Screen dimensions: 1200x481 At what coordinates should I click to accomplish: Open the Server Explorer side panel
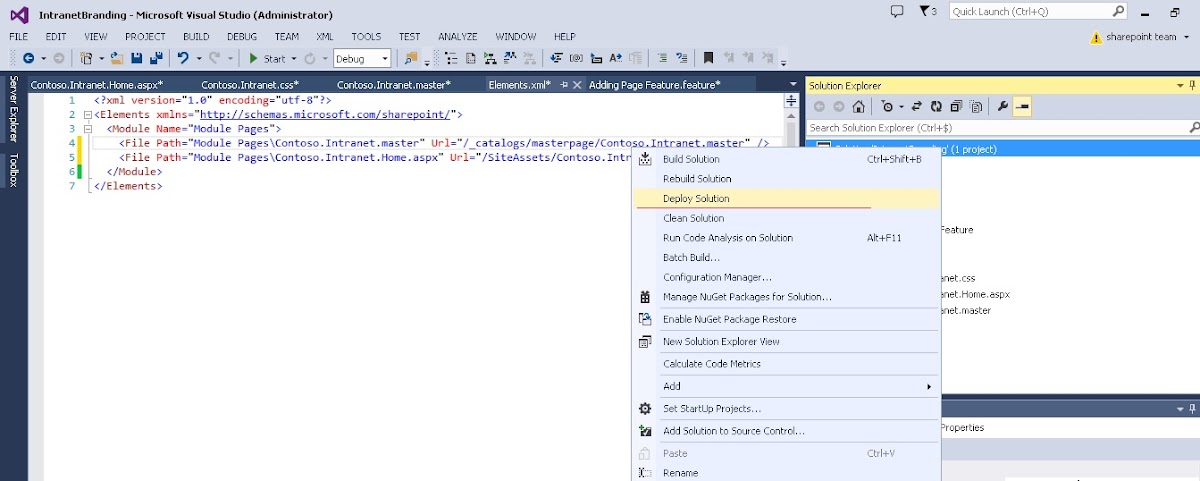pyautogui.click(x=13, y=108)
